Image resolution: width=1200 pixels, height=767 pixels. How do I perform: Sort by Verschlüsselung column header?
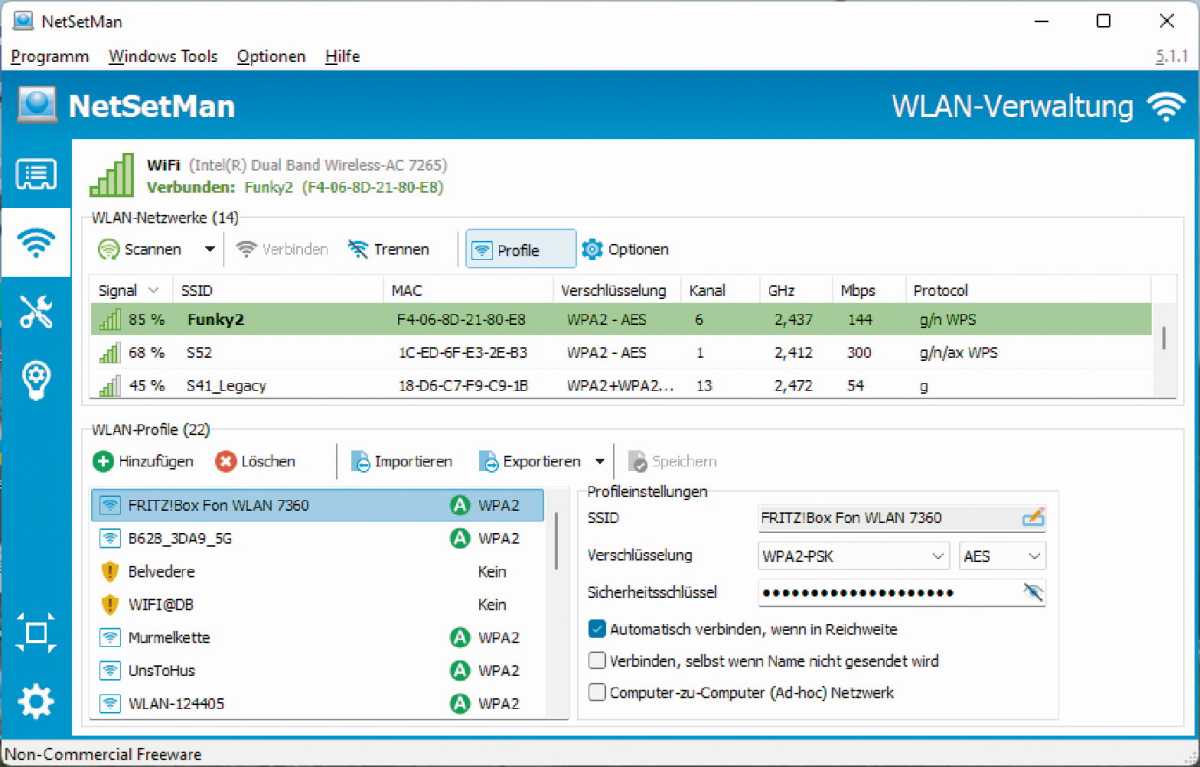(x=617, y=291)
